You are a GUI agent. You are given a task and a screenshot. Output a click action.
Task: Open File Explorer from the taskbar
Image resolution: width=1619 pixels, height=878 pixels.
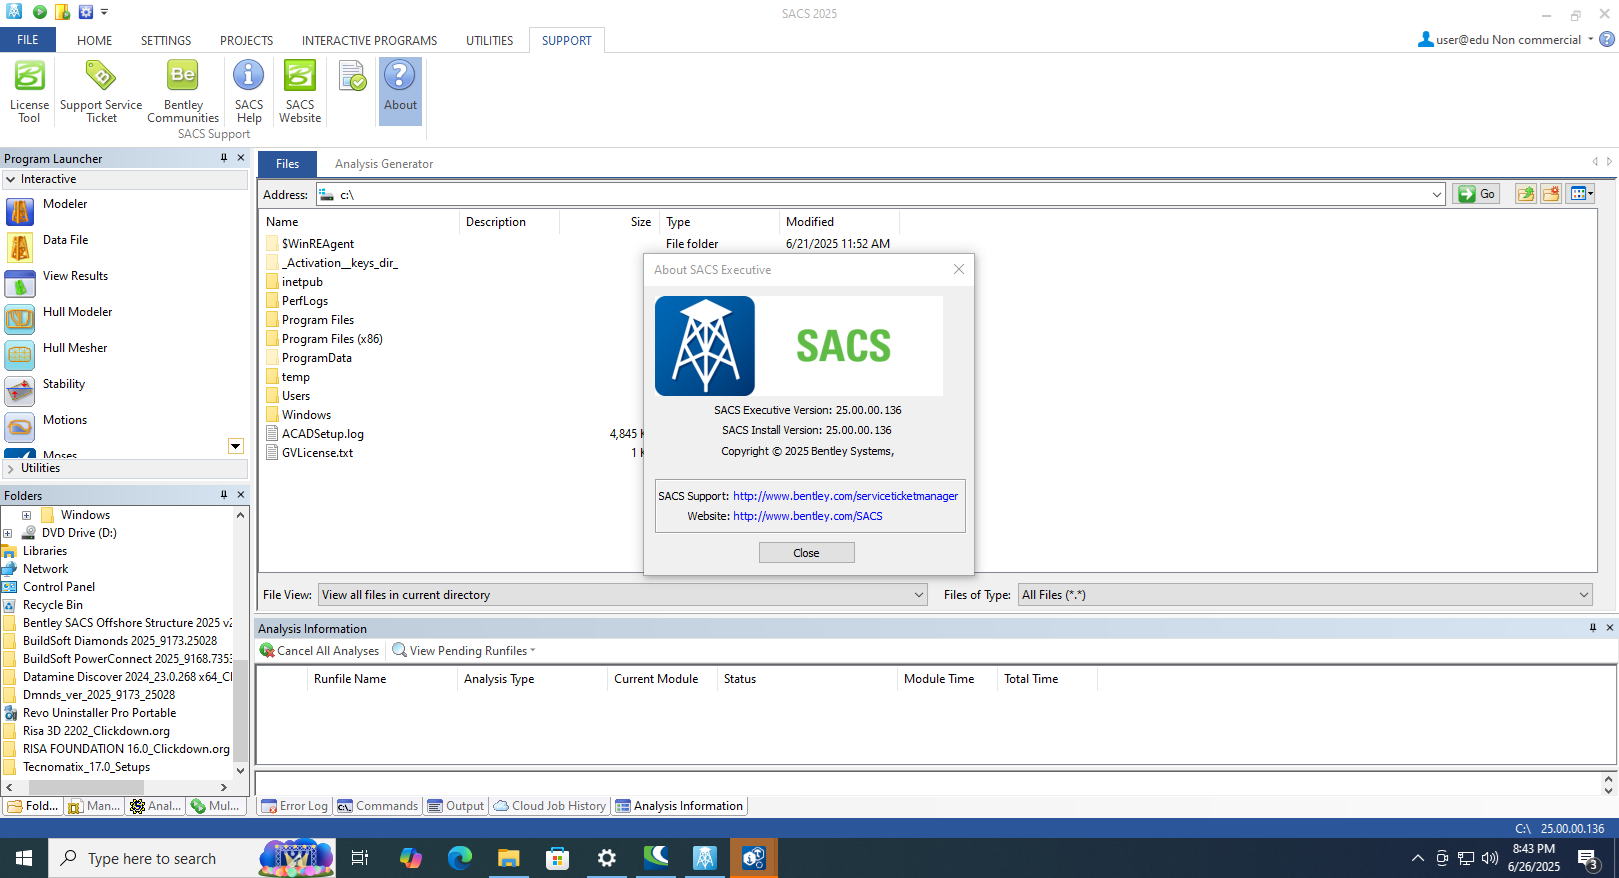(x=508, y=858)
